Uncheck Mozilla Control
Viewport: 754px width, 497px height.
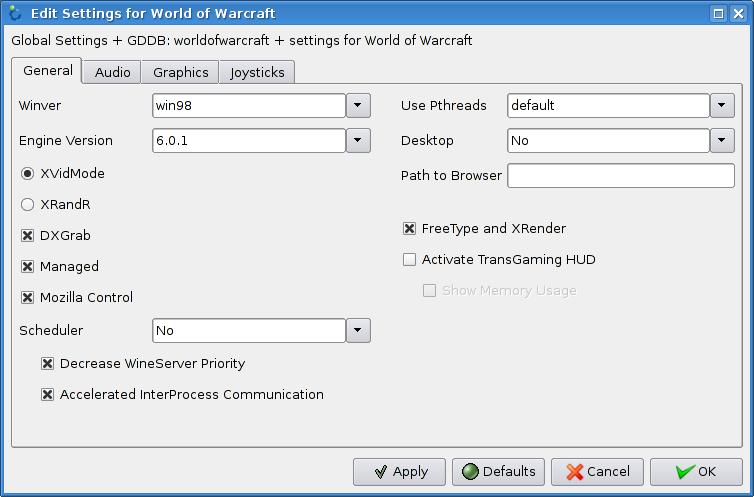pyautogui.click(x=28, y=298)
